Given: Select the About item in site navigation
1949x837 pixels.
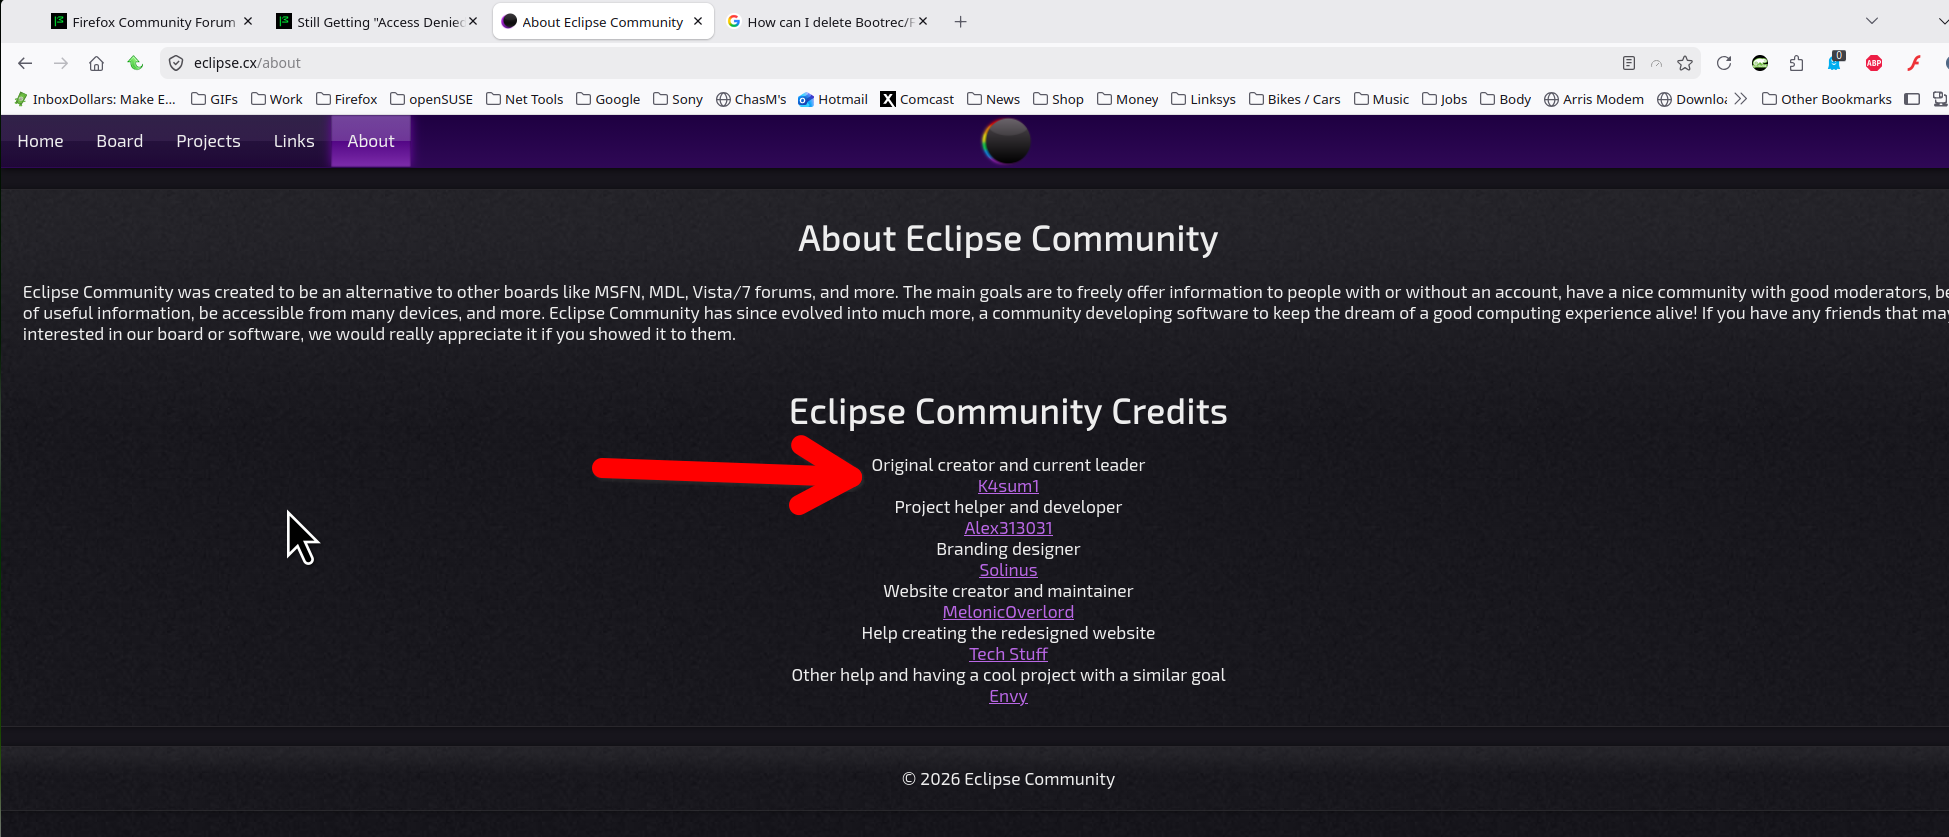Looking at the screenshot, I should pos(371,141).
